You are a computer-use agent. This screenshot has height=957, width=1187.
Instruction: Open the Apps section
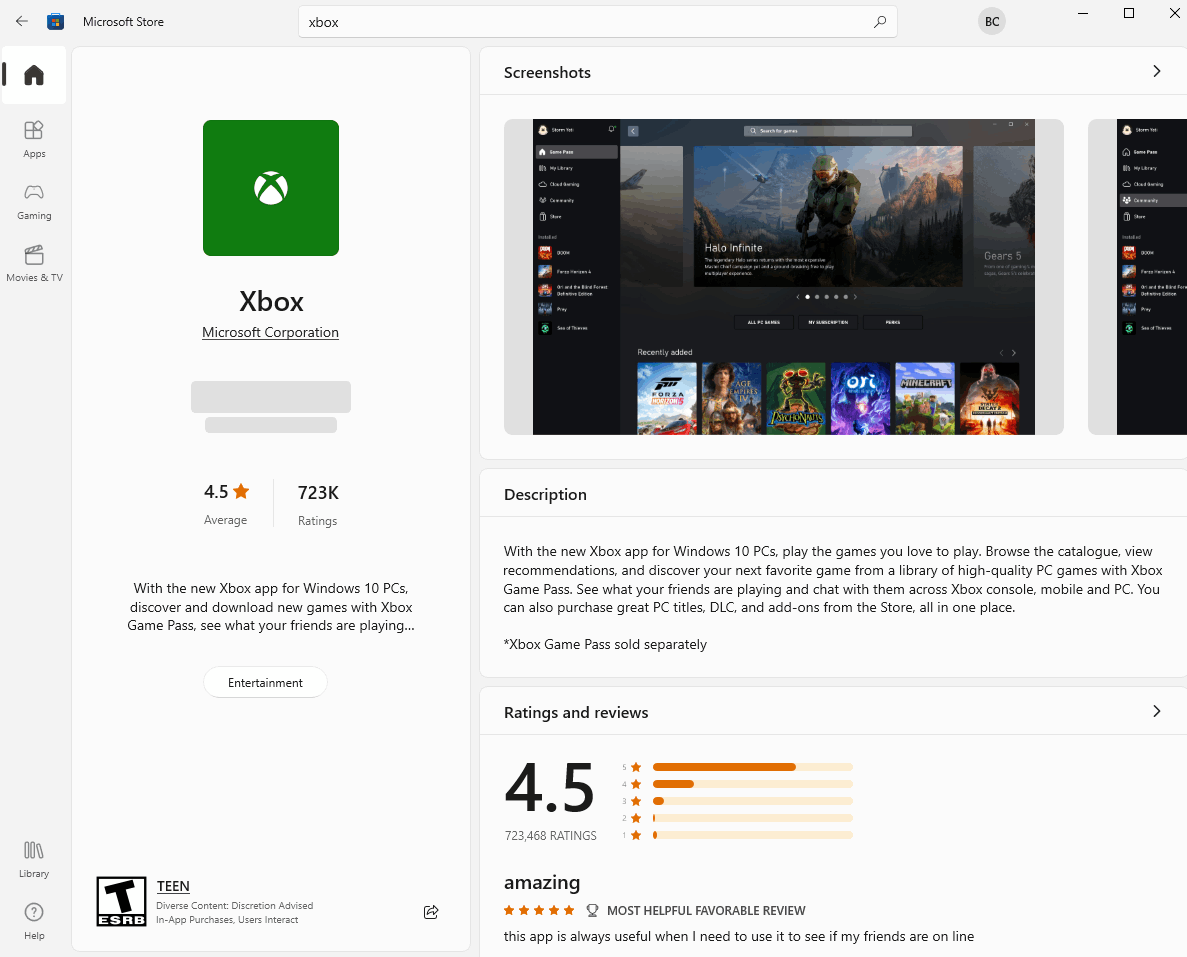click(x=34, y=139)
